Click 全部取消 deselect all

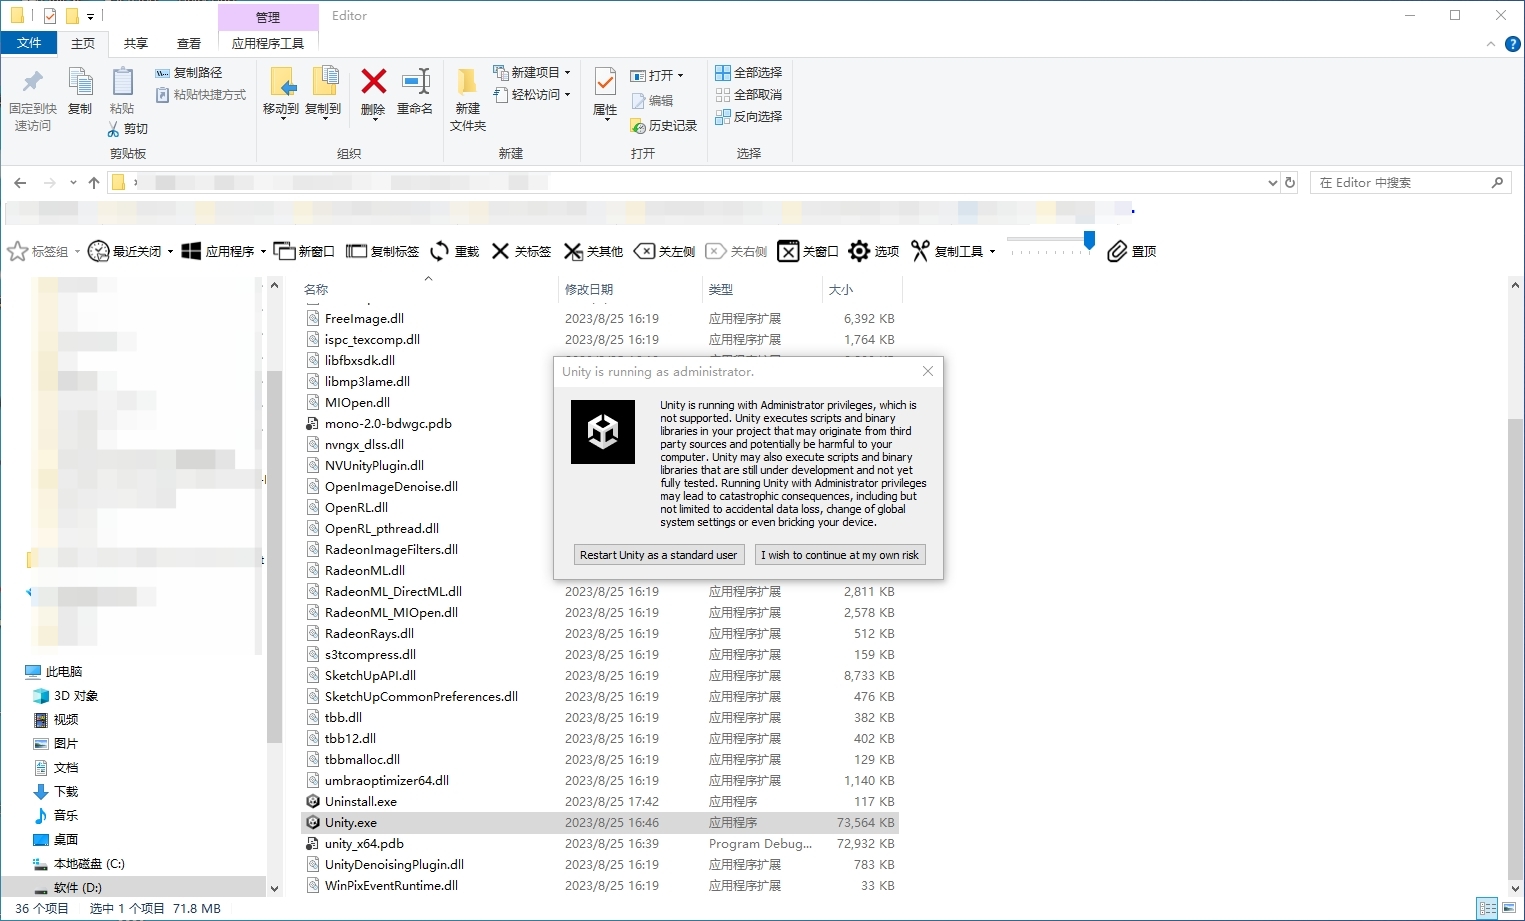point(749,95)
